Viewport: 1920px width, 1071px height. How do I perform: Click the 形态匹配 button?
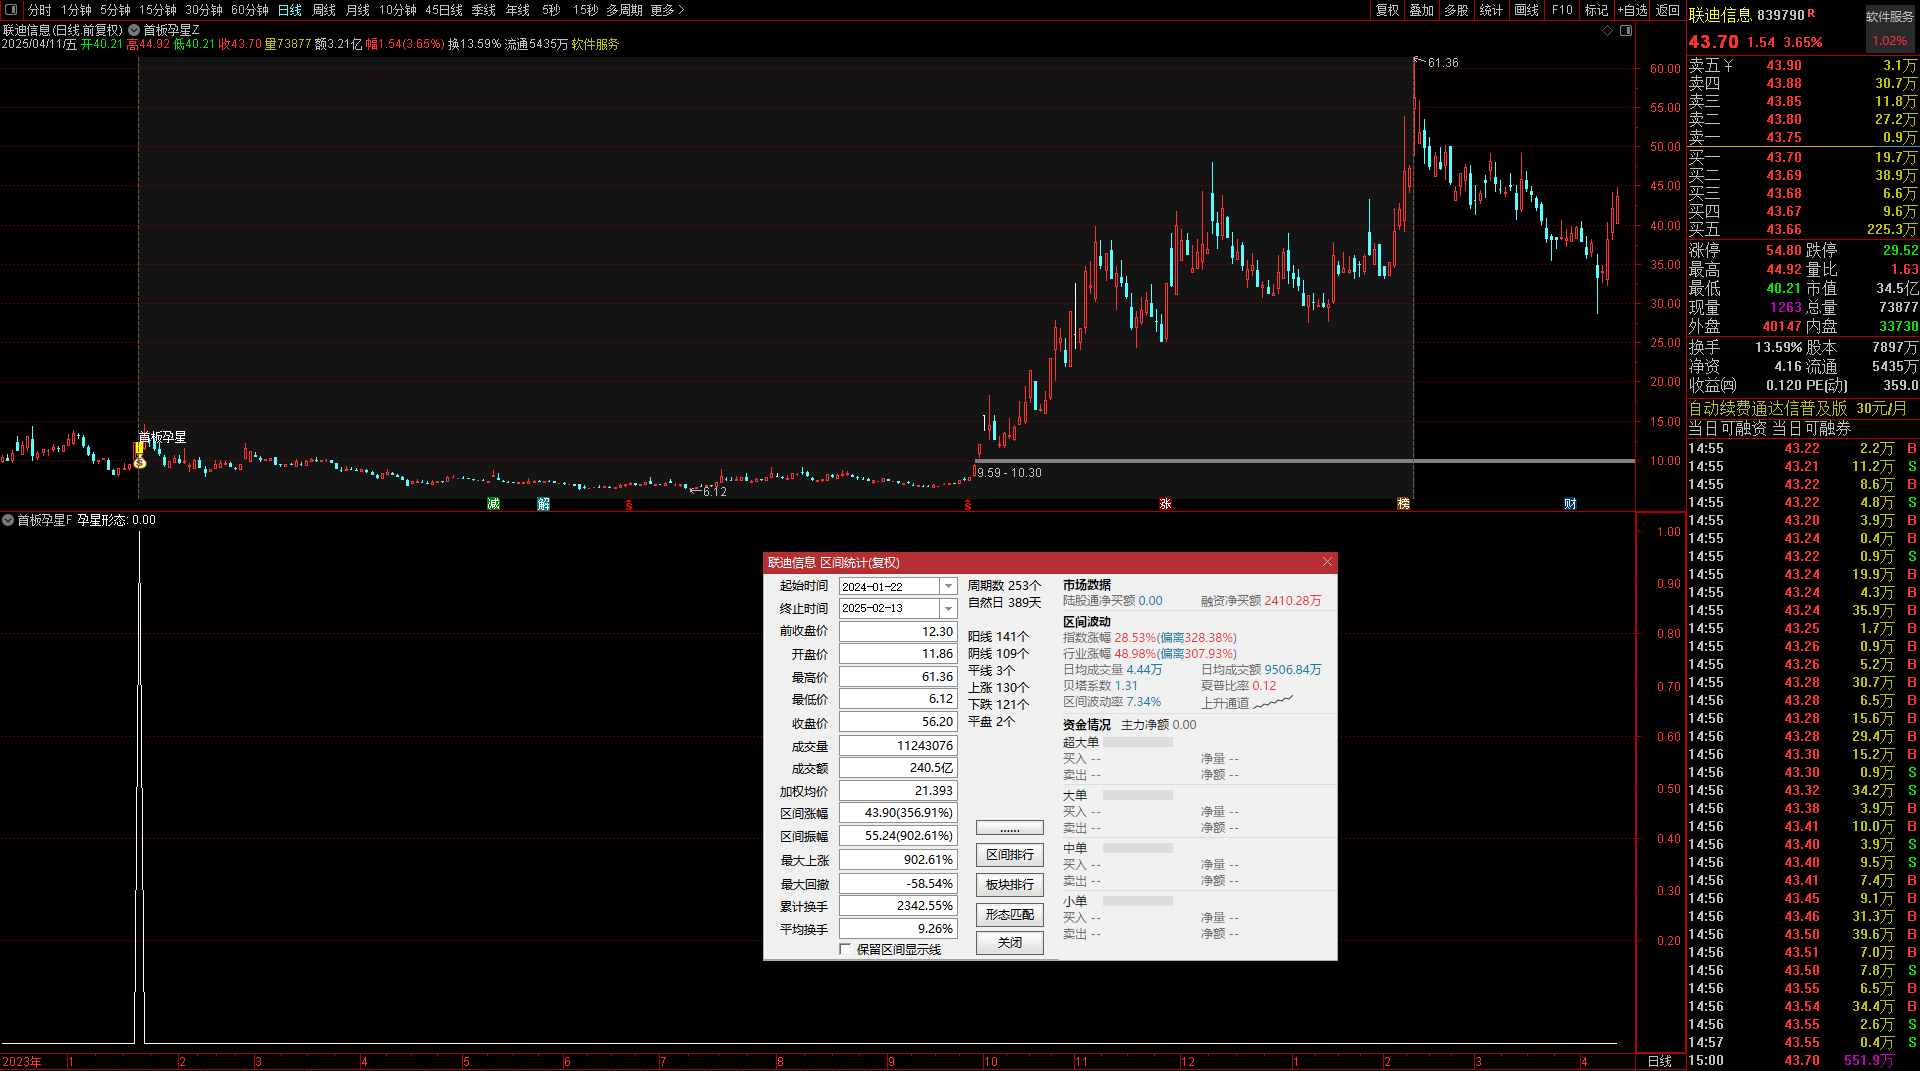1010,915
